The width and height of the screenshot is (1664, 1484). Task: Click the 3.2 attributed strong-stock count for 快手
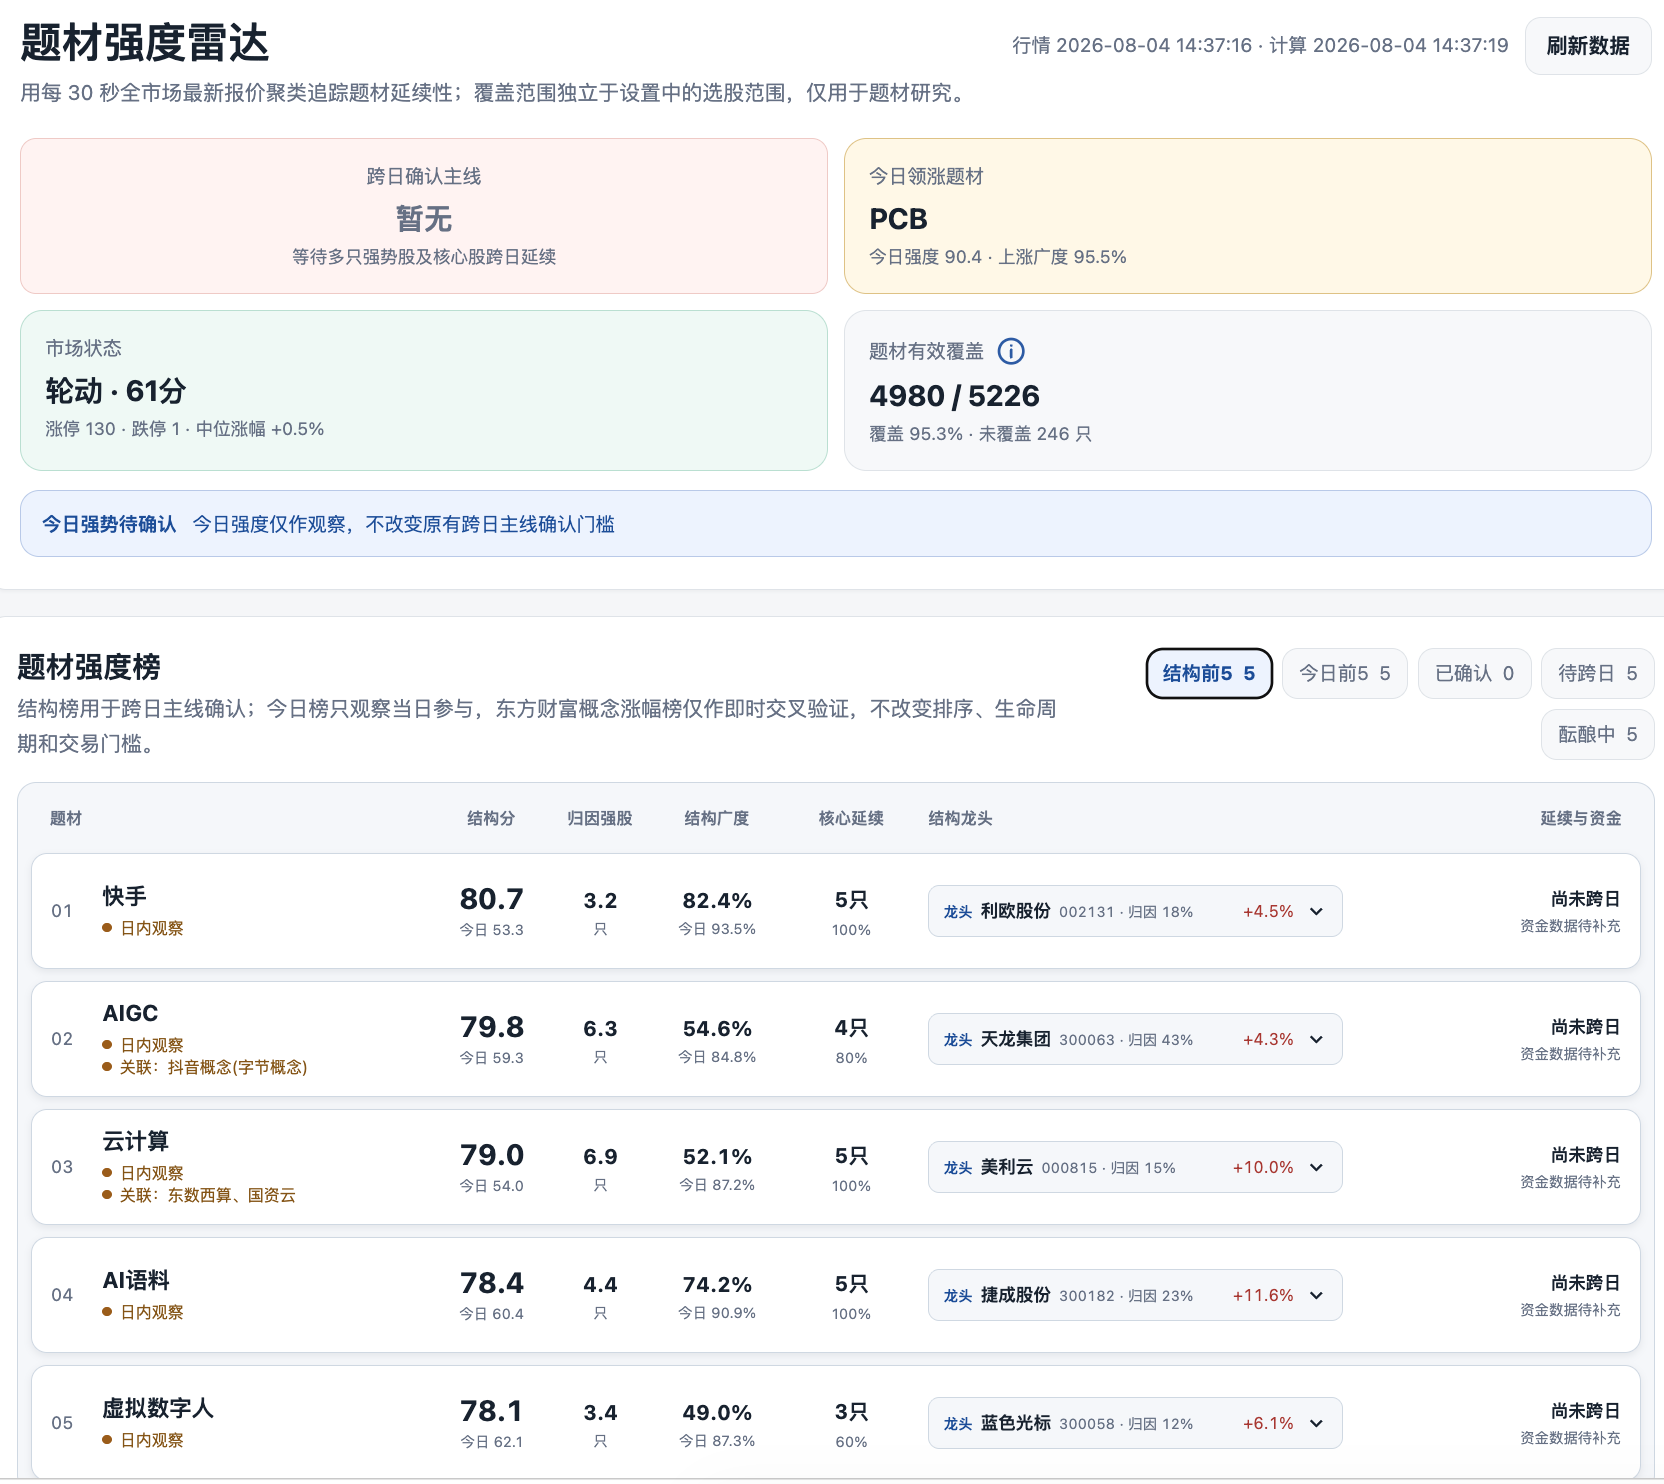[x=600, y=901]
